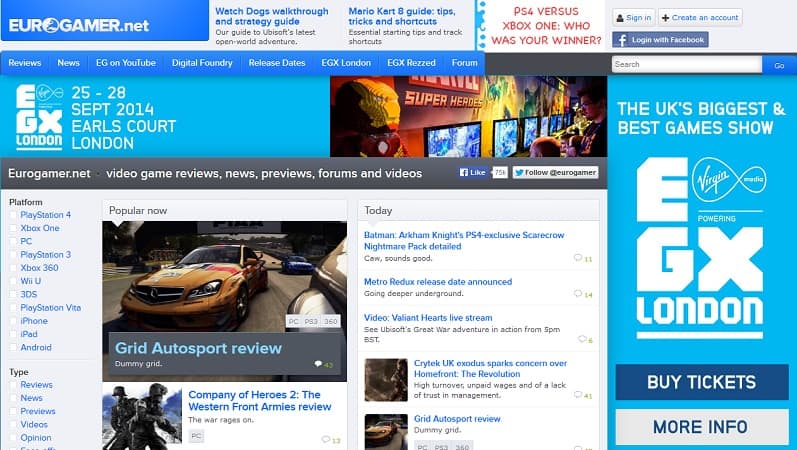
Task: Tick the Xbox One platform filter
Action: (x=14, y=228)
